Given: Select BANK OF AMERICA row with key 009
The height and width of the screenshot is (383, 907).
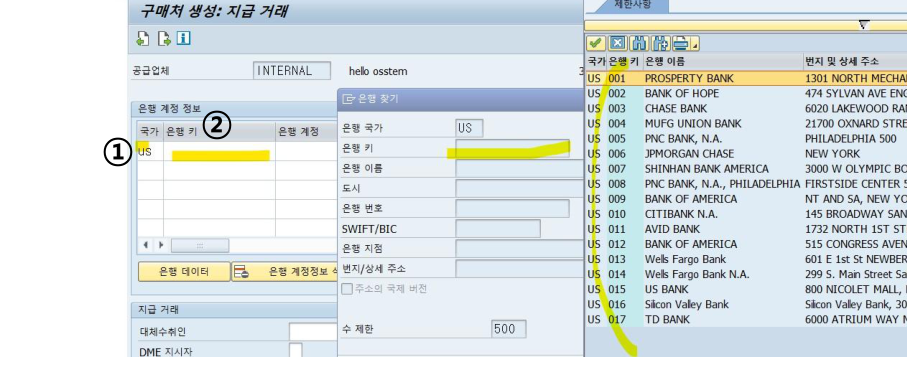Looking at the screenshot, I should 746,198.
